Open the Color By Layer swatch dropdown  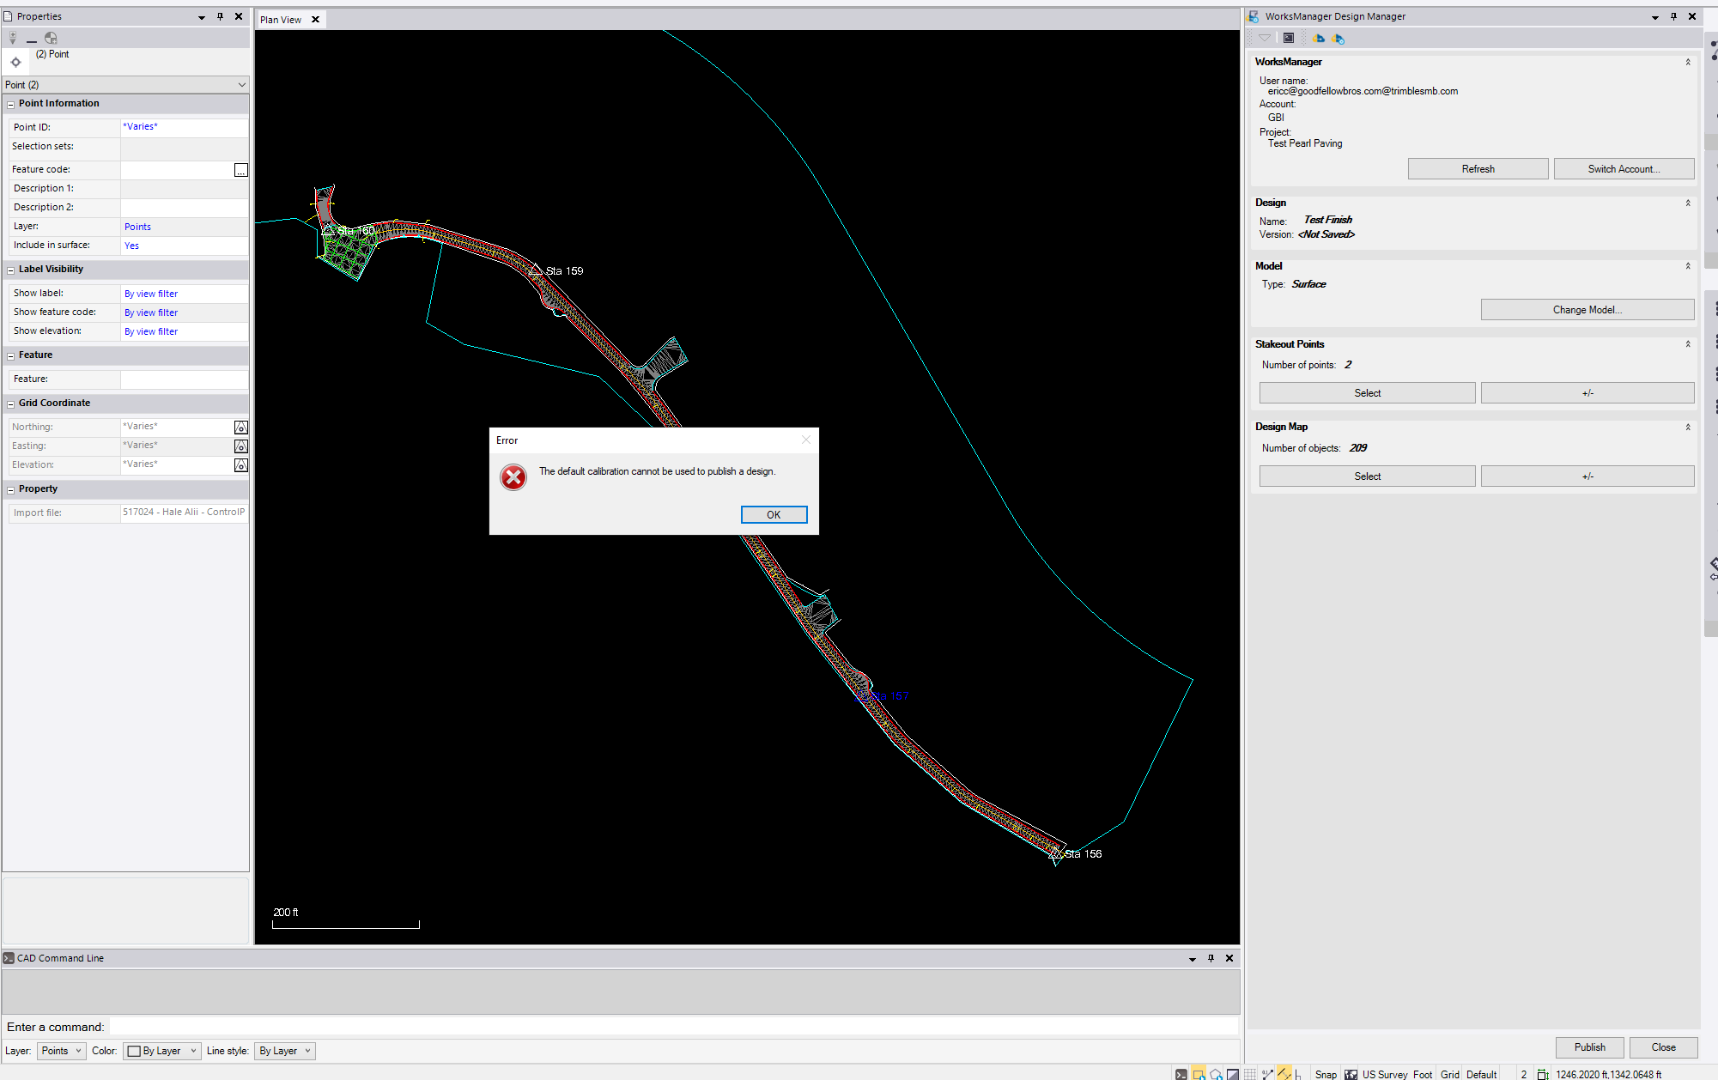click(162, 1051)
